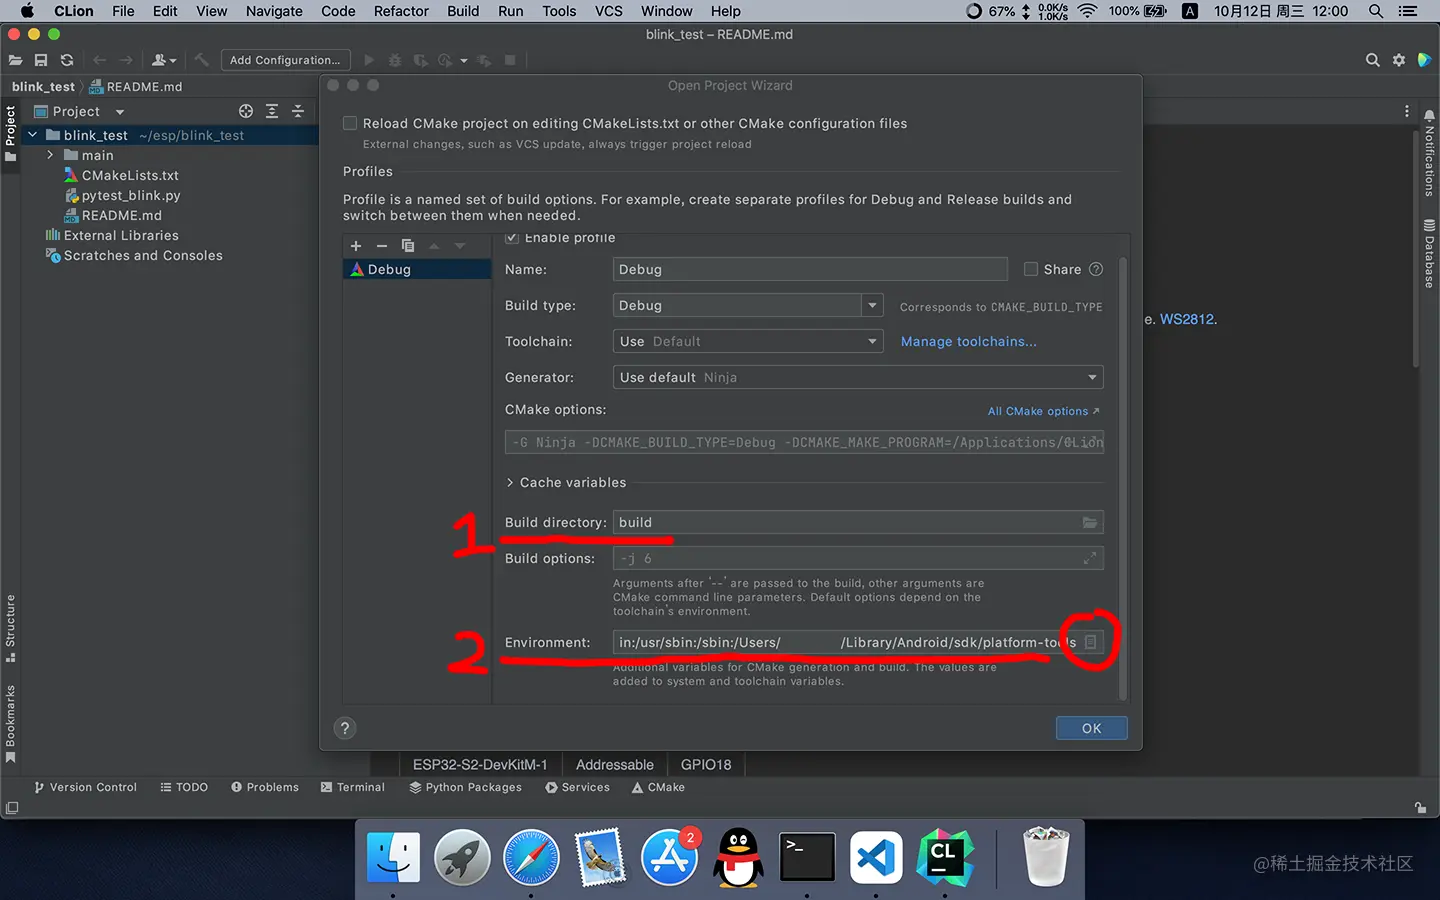Open the CMake tool window tab

(658, 787)
